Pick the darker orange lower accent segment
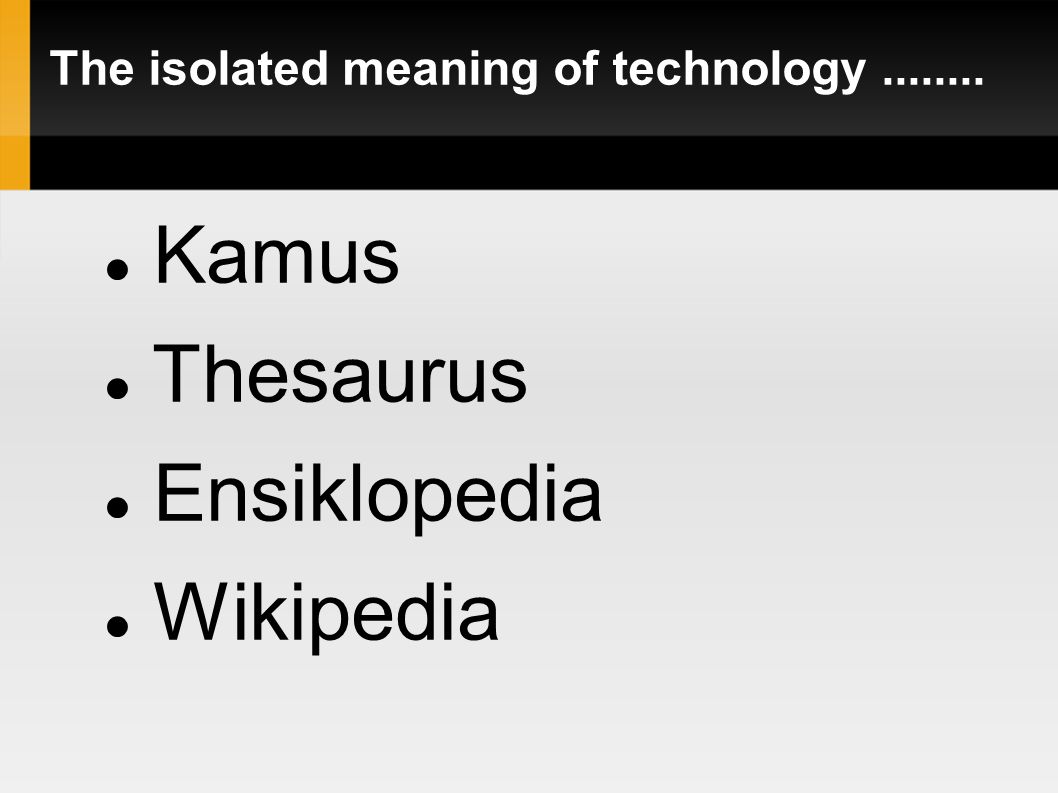 coord(15,163)
